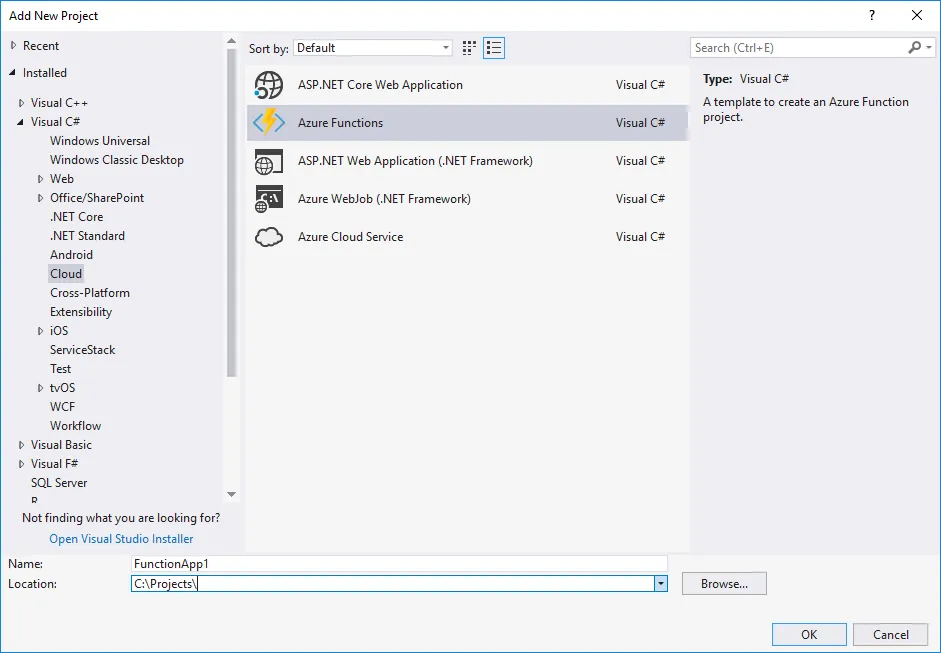Screen dimensions: 941x653
Task: Click the Azure WebJob console icon
Action: [x=268, y=199]
